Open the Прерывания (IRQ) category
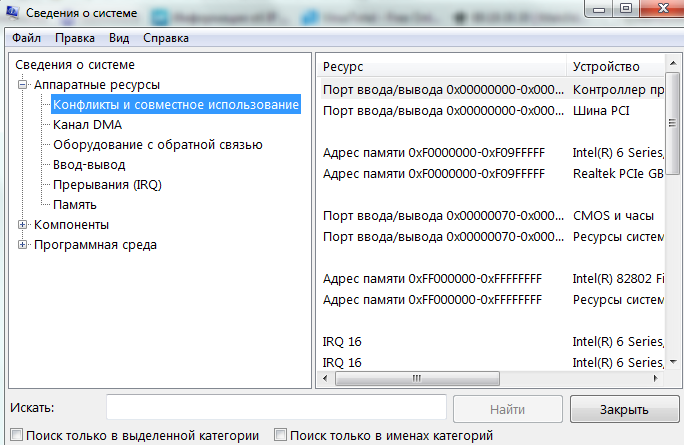Image resolution: width=684 pixels, height=445 pixels. point(107,185)
